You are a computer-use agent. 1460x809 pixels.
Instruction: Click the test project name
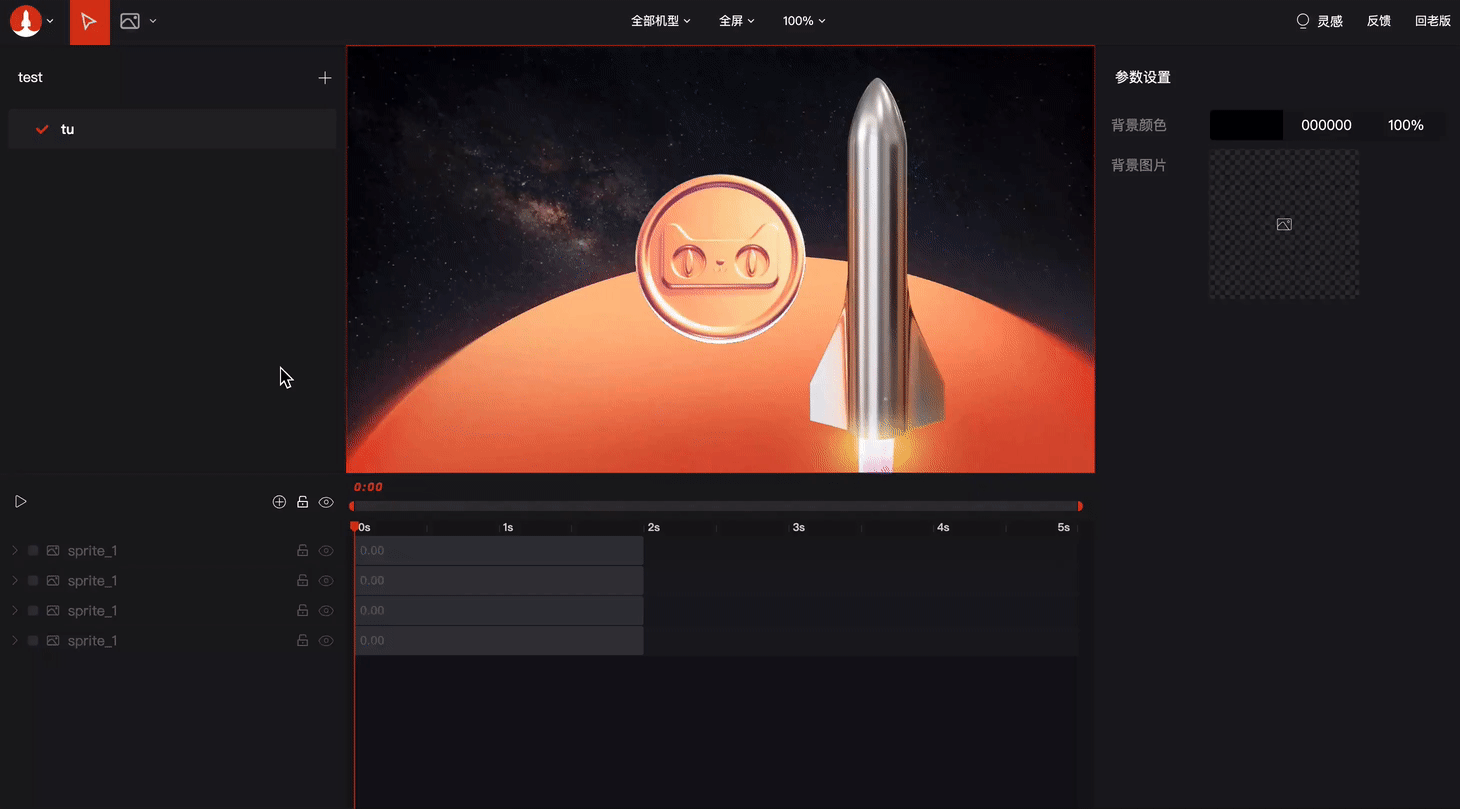[x=30, y=77]
